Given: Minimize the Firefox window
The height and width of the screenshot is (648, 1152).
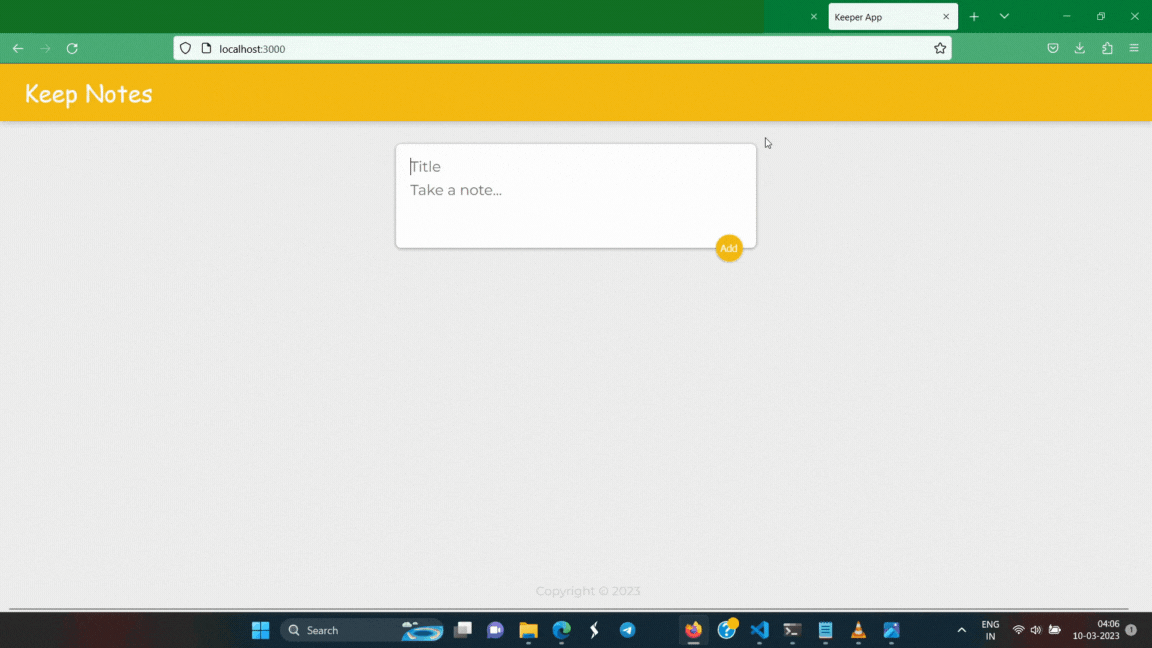Looking at the screenshot, I should [1067, 16].
